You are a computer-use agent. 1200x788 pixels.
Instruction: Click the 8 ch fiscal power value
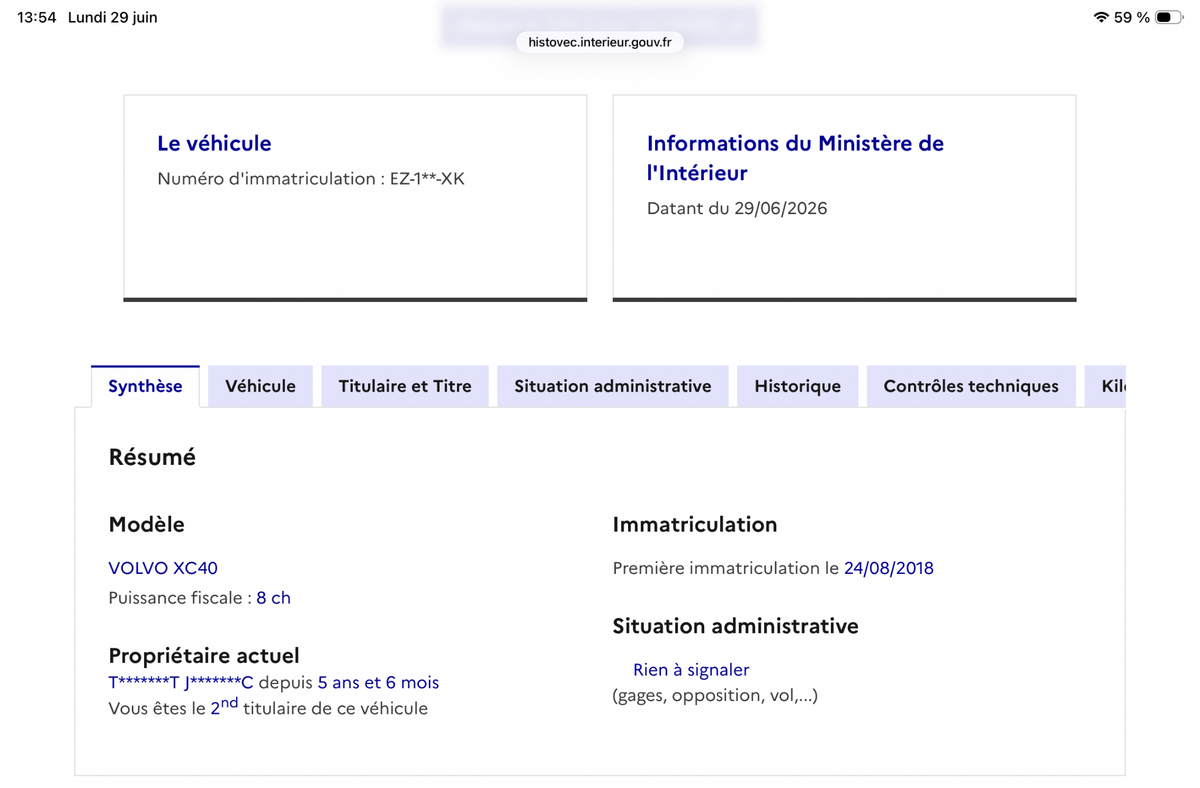point(273,598)
